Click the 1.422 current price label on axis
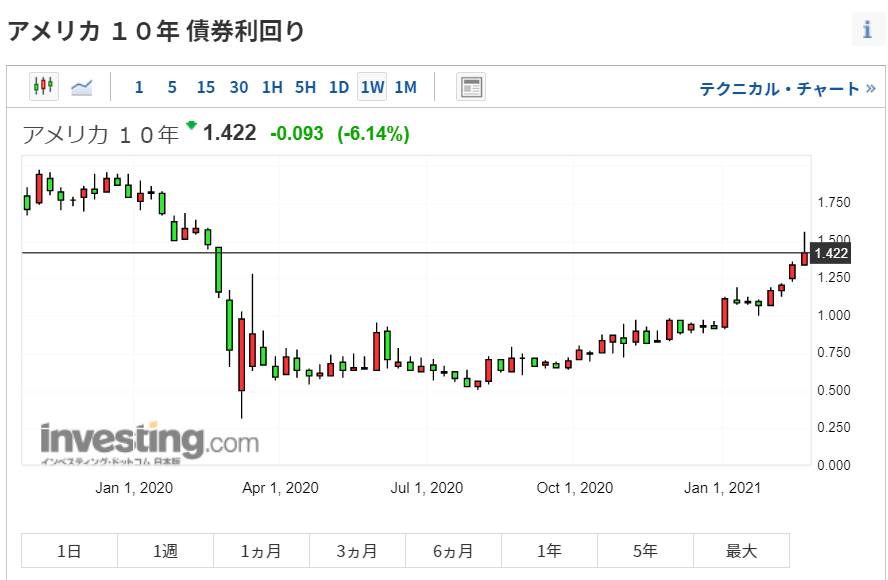Viewport: 888px width, 580px height. (831, 253)
